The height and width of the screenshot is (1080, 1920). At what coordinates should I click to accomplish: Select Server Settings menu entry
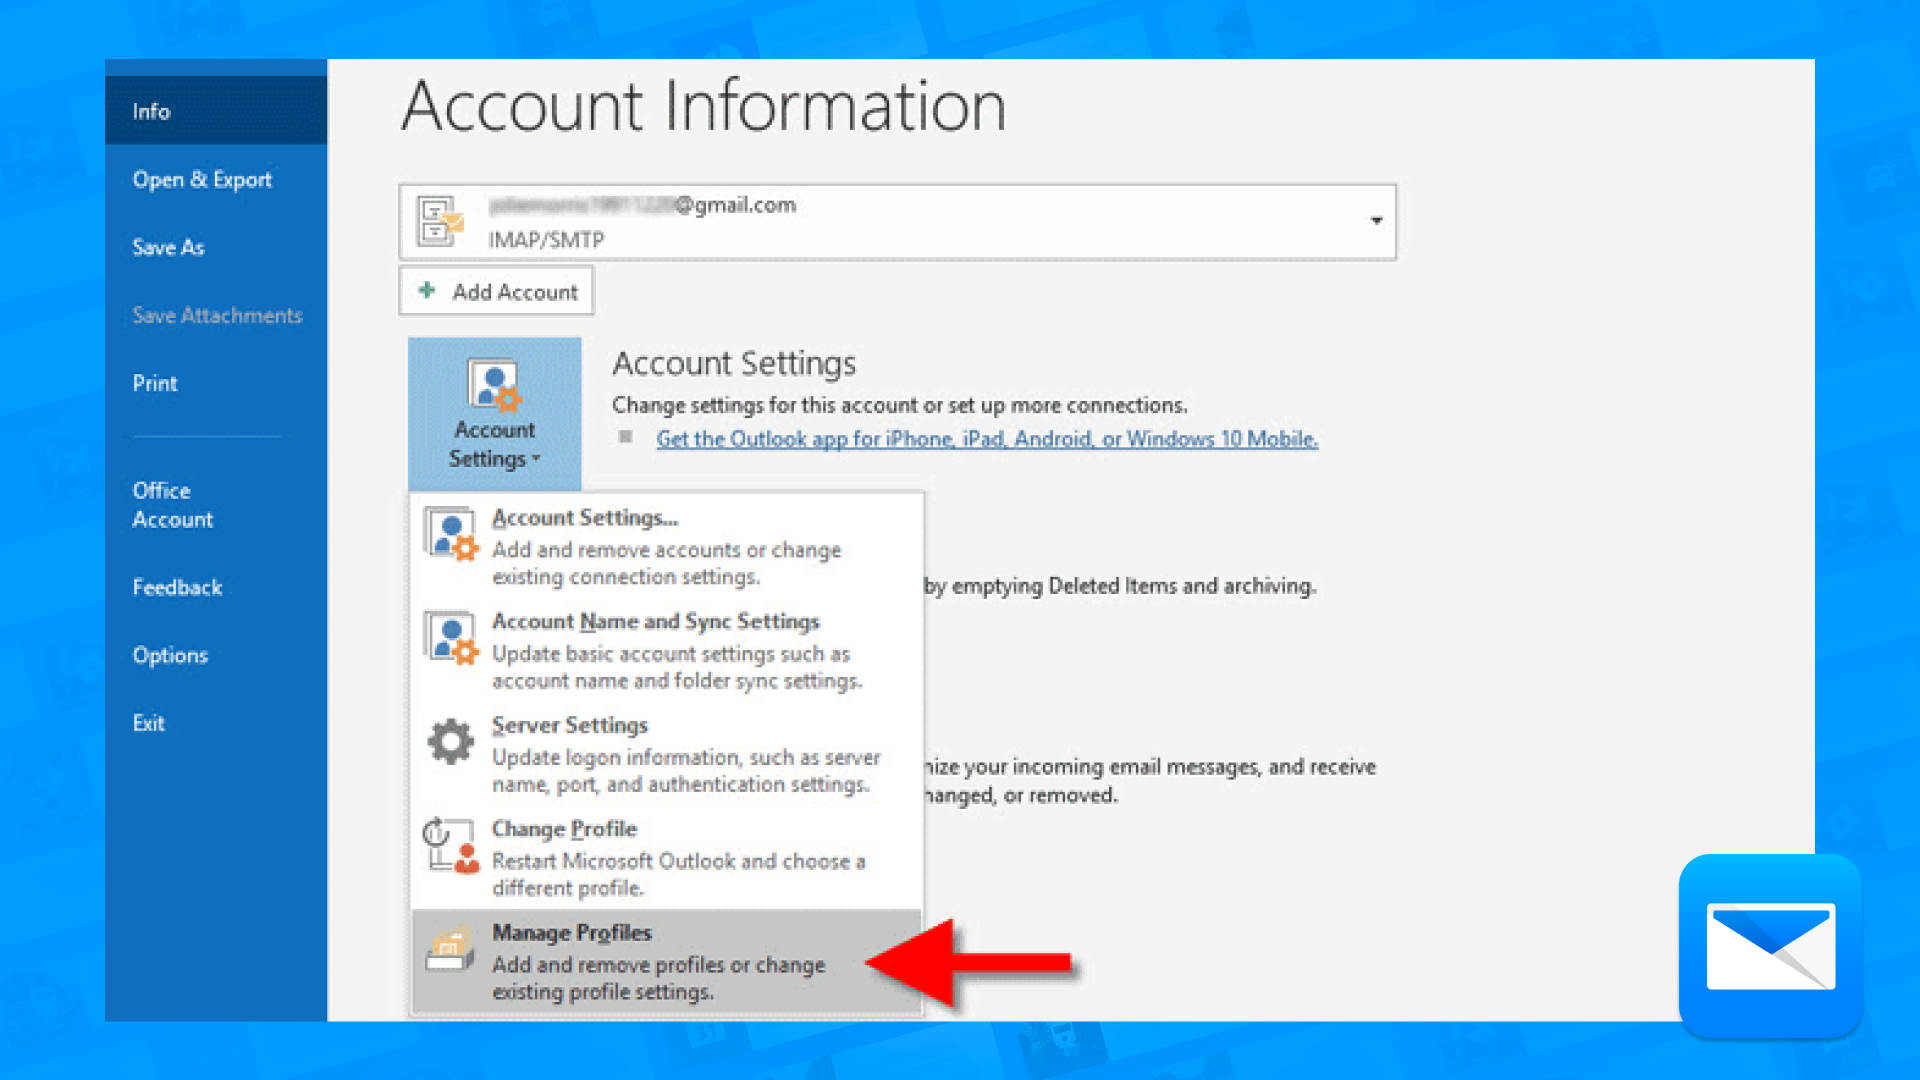coord(570,725)
